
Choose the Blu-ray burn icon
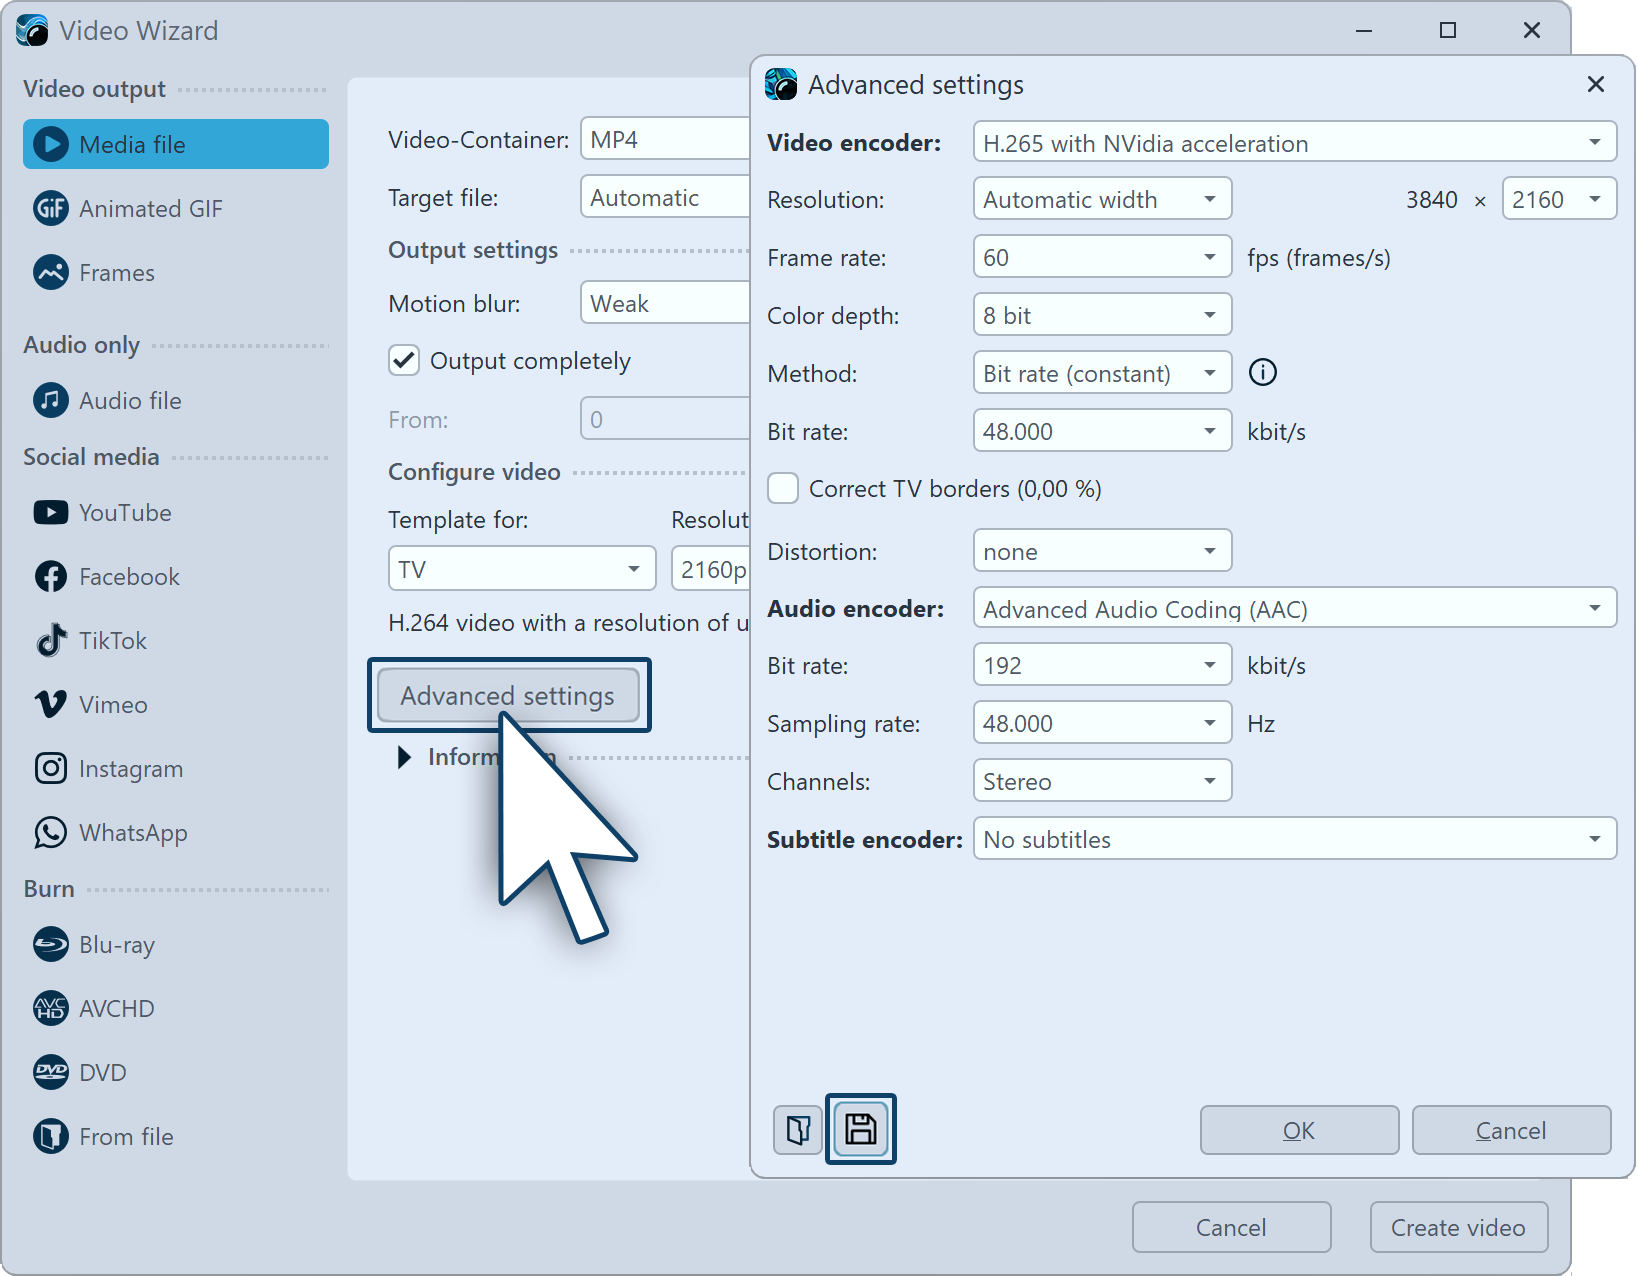(x=51, y=945)
